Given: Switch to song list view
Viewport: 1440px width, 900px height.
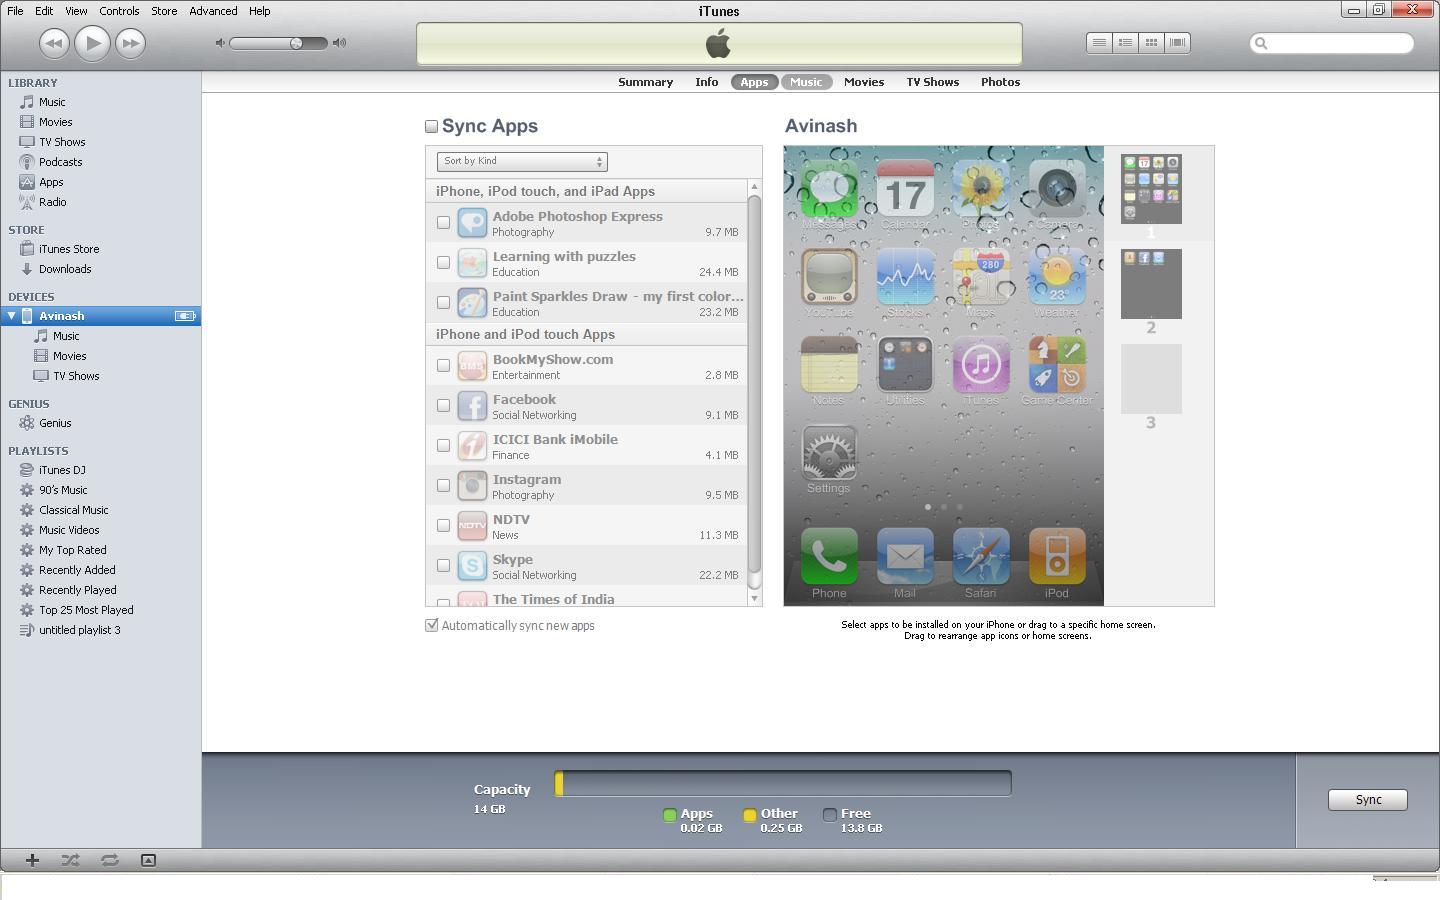Looking at the screenshot, I should click(x=1099, y=43).
